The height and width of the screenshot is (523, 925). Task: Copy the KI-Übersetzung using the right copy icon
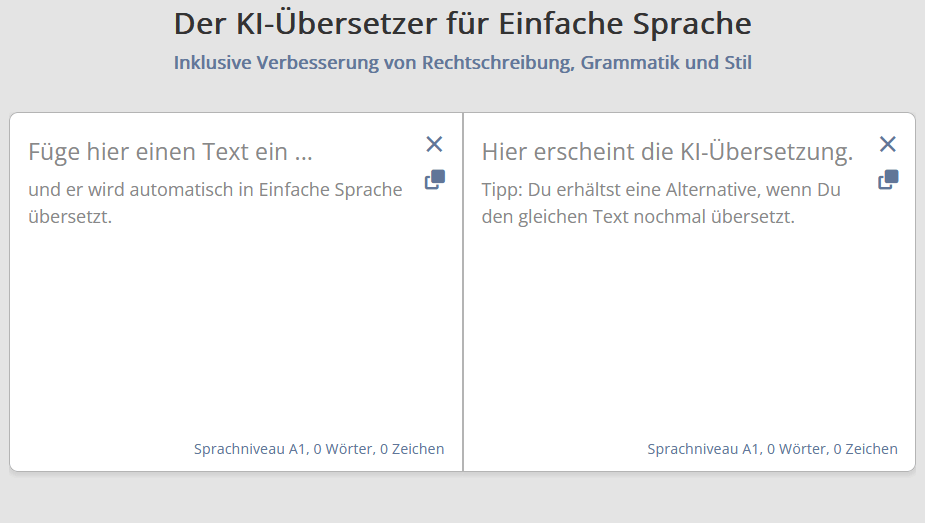pos(887,180)
